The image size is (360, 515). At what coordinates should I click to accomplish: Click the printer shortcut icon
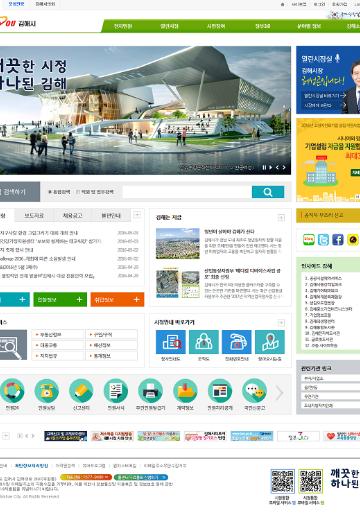pyautogui.click(x=150, y=391)
